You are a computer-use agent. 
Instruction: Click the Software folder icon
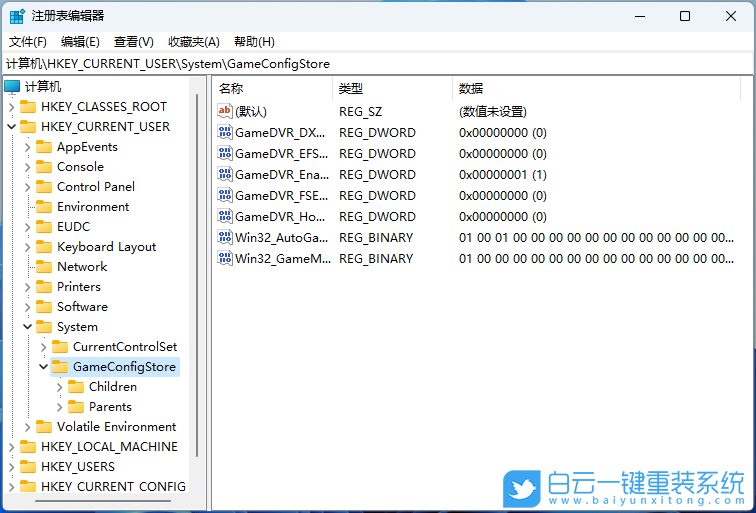pyautogui.click(x=44, y=307)
